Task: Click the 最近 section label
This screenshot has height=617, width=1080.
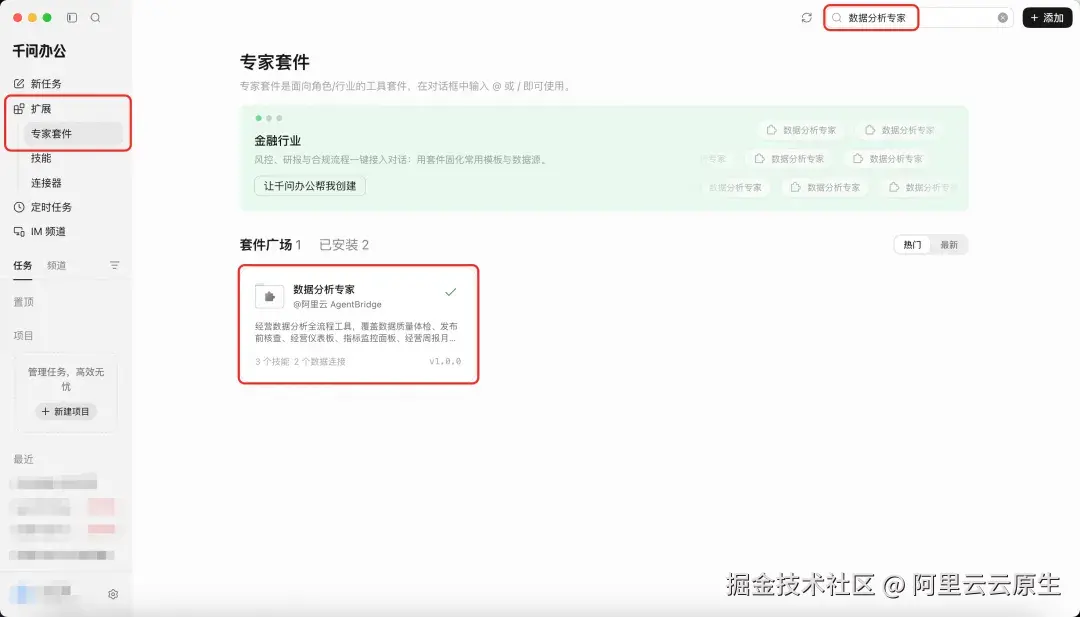Action: 23,459
